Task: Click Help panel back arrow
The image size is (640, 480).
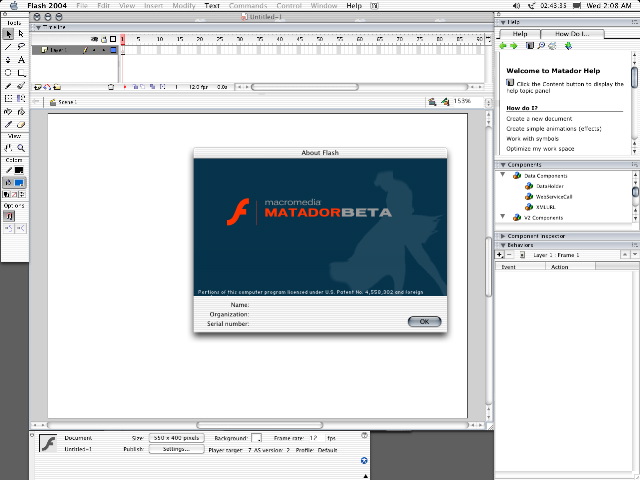Action: click(503, 46)
